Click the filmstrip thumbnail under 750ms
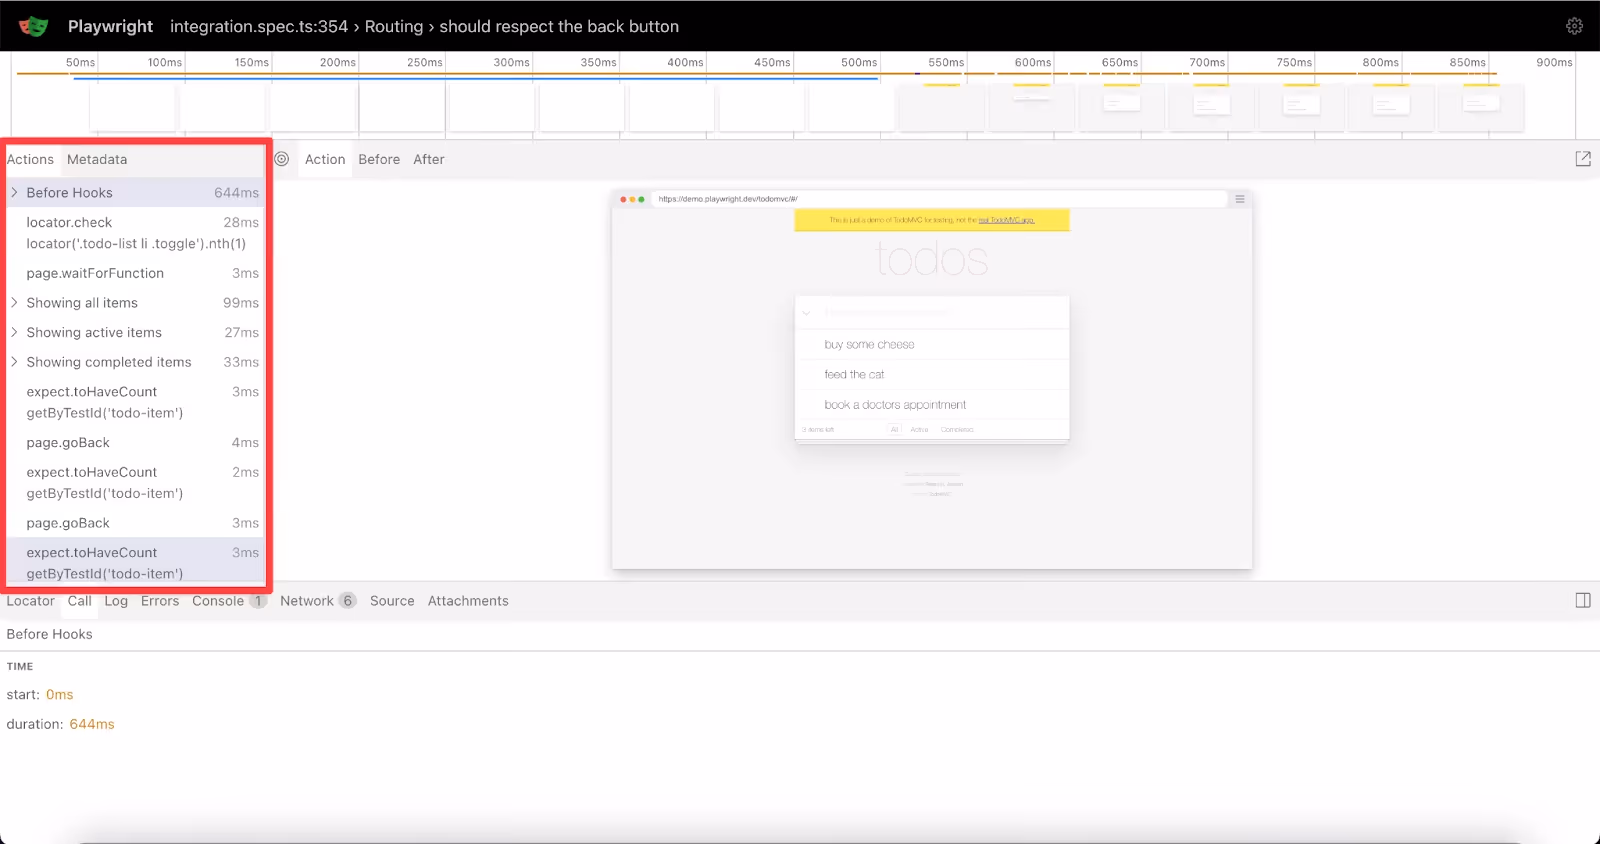 coord(1301,107)
